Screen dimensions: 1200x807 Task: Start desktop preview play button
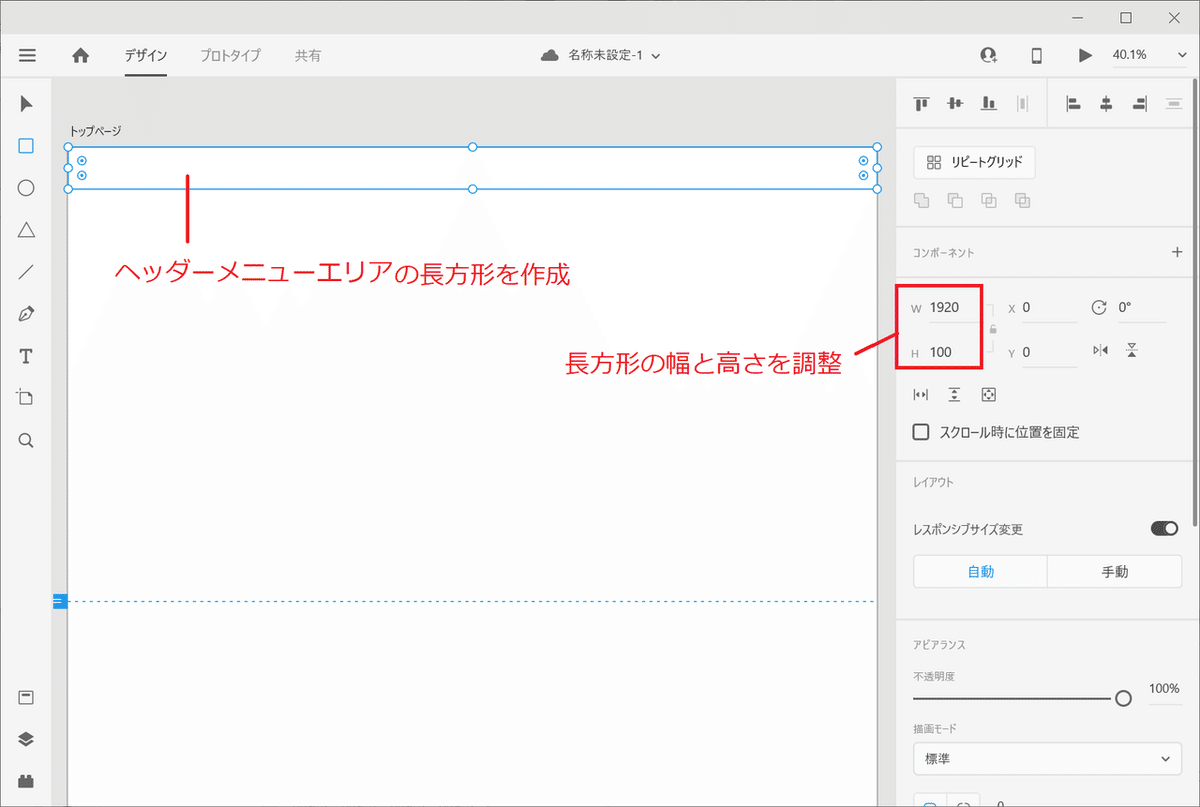[1085, 56]
